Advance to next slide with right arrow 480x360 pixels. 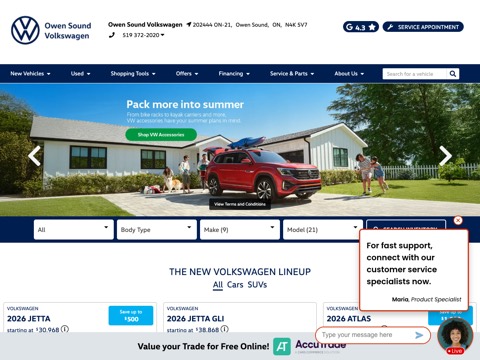pyautogui.click(x=445, y=156)
